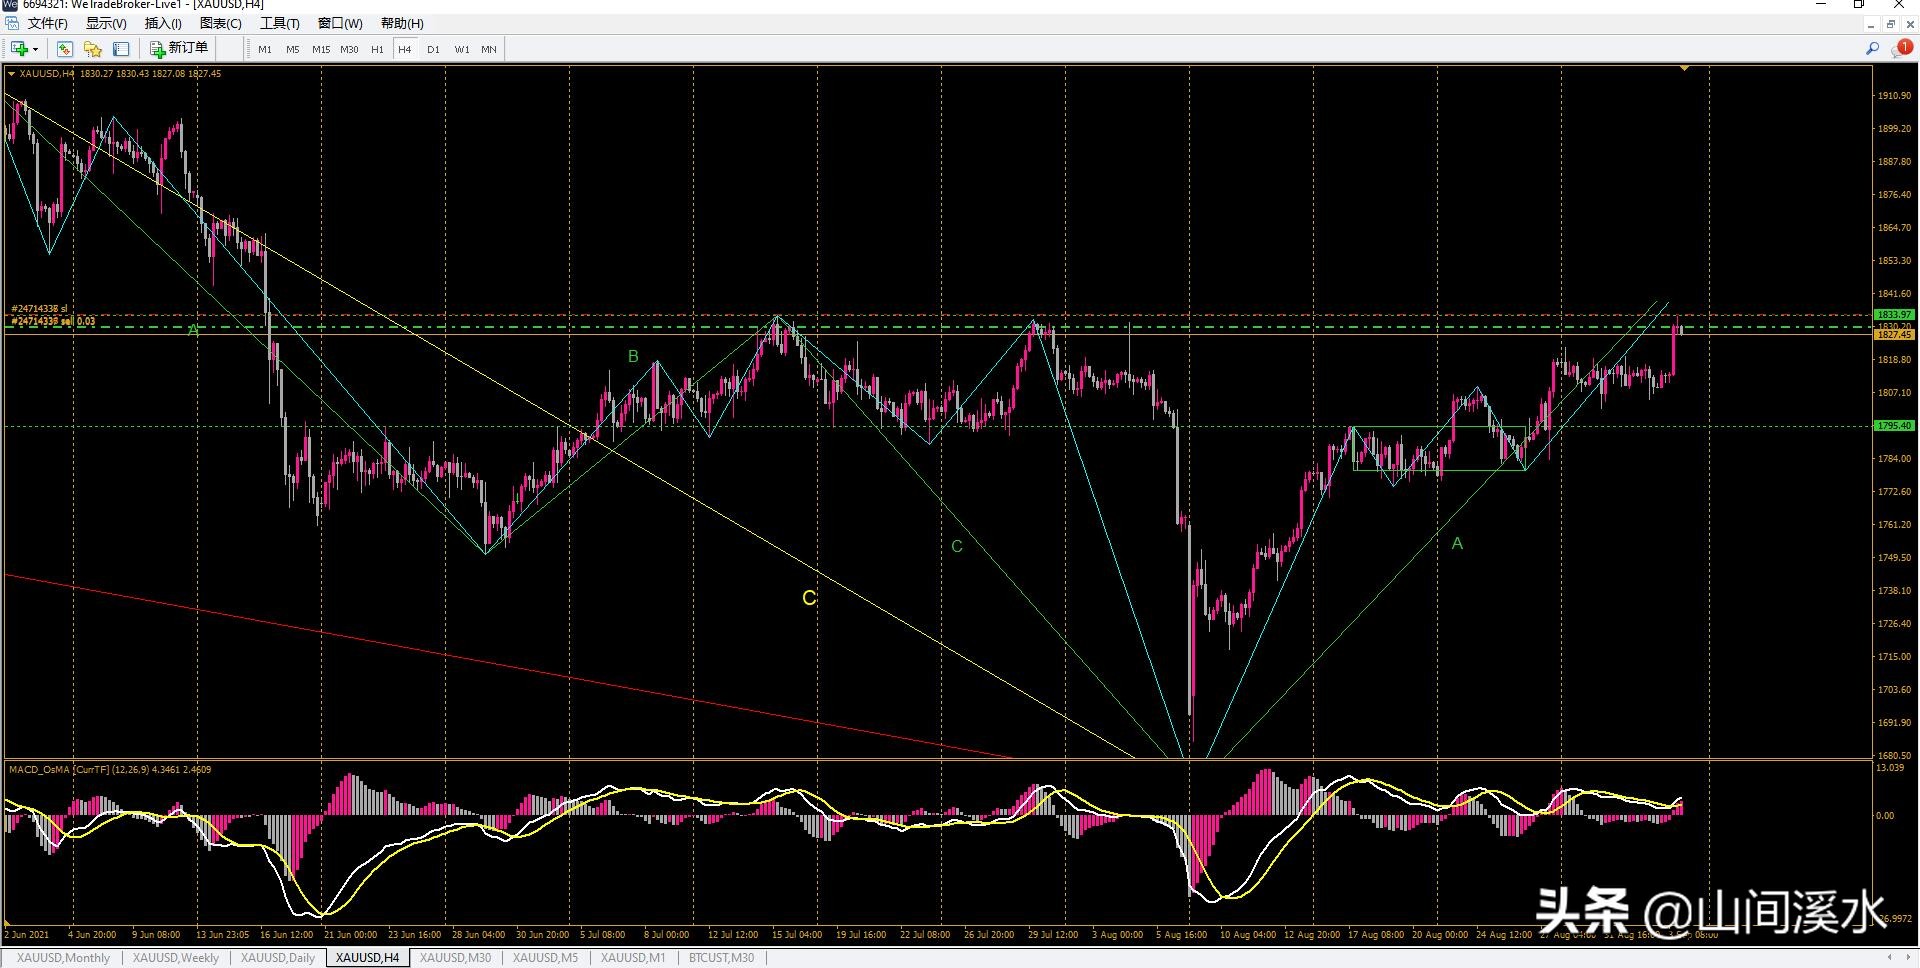Switch to XAUUSD,M30 chart tab
The image size is (1920, 968).
coord(455,958)
